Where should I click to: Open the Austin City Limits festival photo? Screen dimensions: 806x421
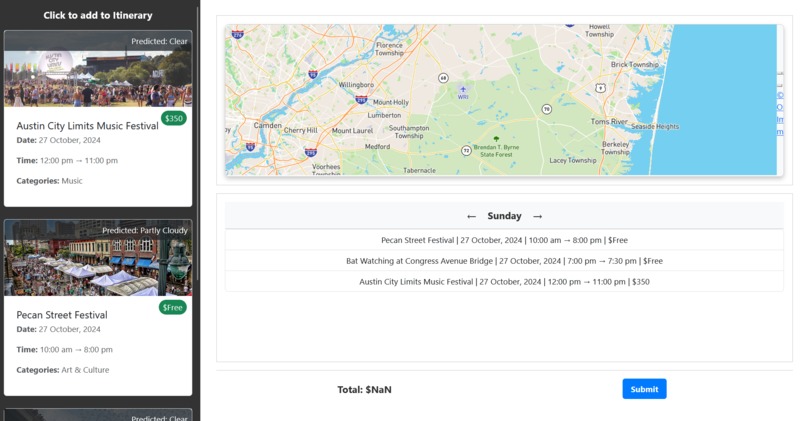click(98, 68)
